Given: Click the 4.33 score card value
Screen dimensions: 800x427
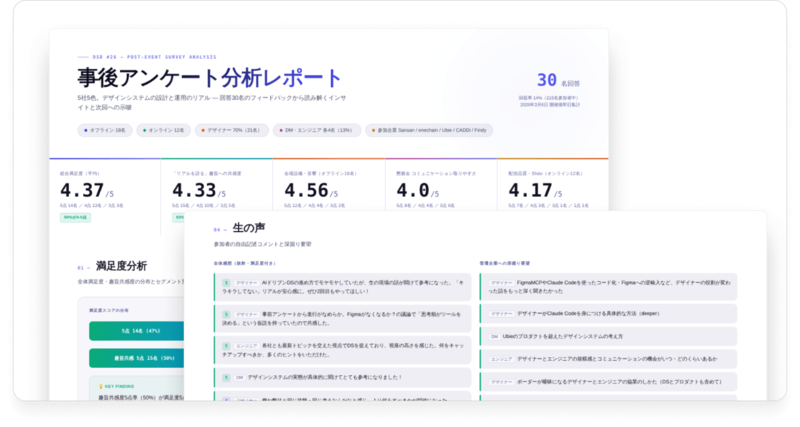Looking at the screenshot, I should click(x=194, y=190).
